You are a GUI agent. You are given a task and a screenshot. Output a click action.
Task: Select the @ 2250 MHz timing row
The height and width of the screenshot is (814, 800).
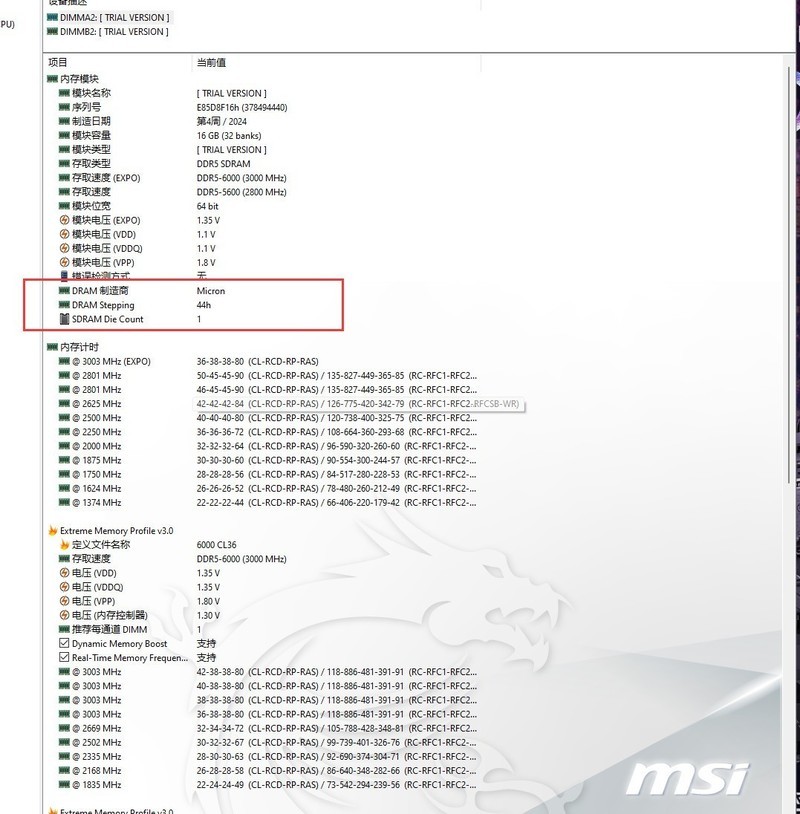point(267,432)
